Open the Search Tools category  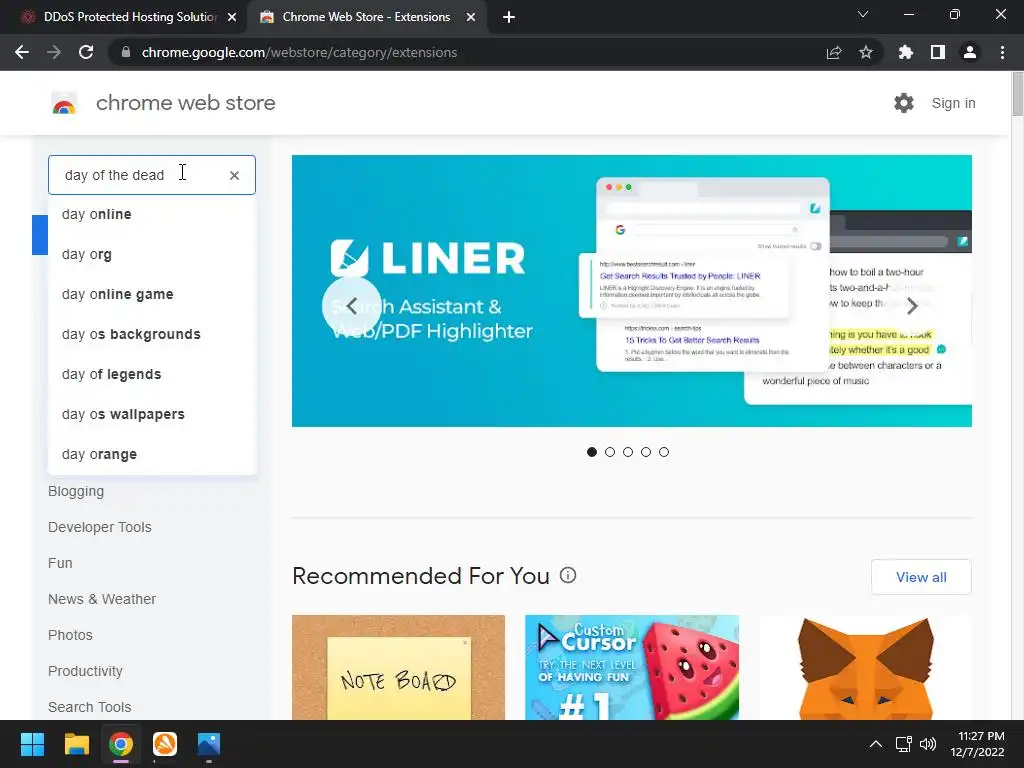tap(89, 707)
